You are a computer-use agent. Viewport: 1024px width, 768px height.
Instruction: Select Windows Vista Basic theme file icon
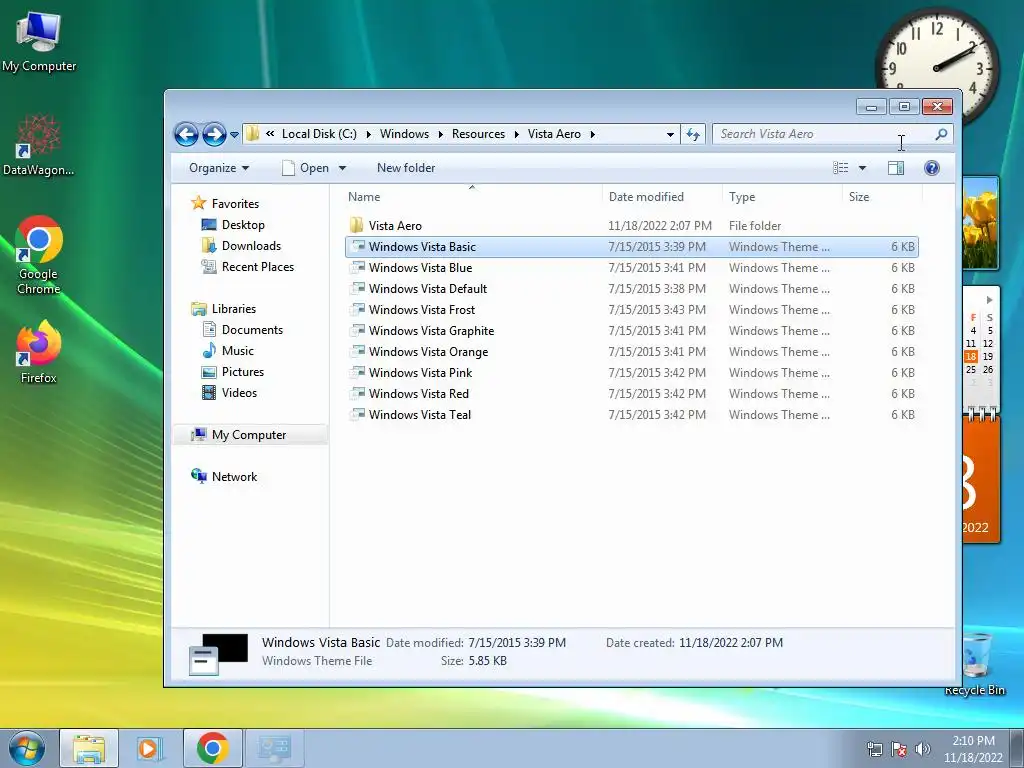click(357, 247)
